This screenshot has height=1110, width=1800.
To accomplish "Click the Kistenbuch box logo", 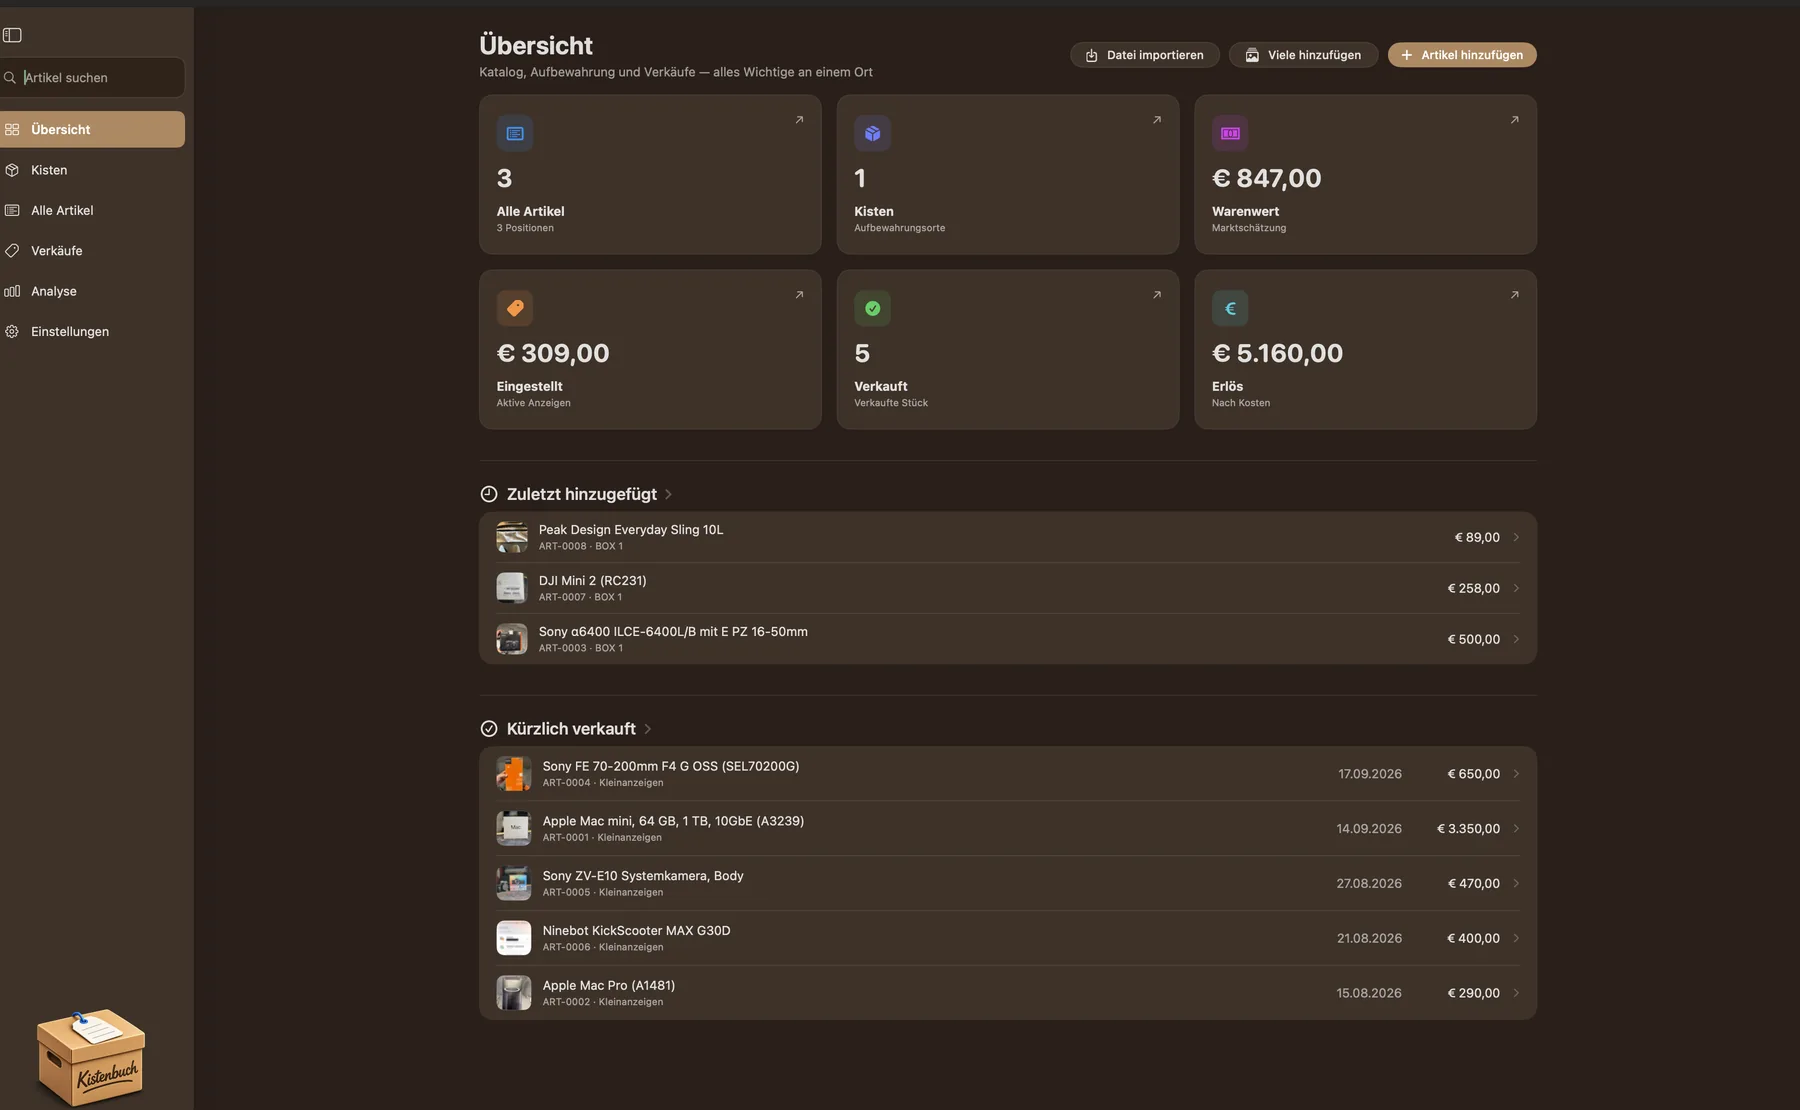I will pos(91,1056).
